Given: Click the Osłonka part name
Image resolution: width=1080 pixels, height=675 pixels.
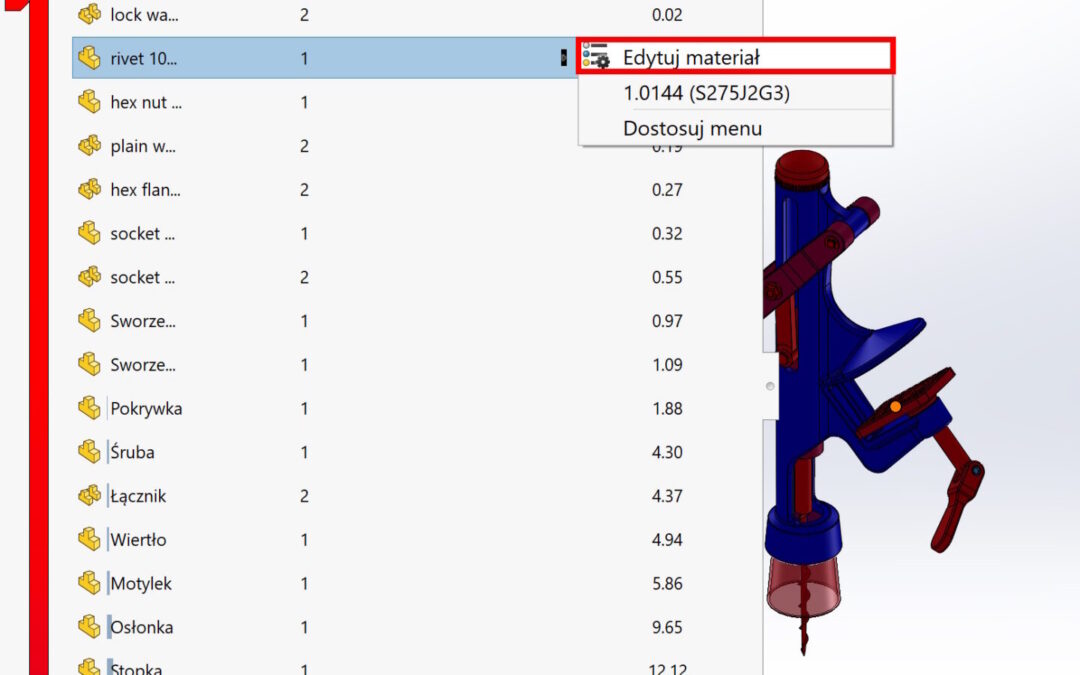Looking at the screenshot, I should [141, 628].
